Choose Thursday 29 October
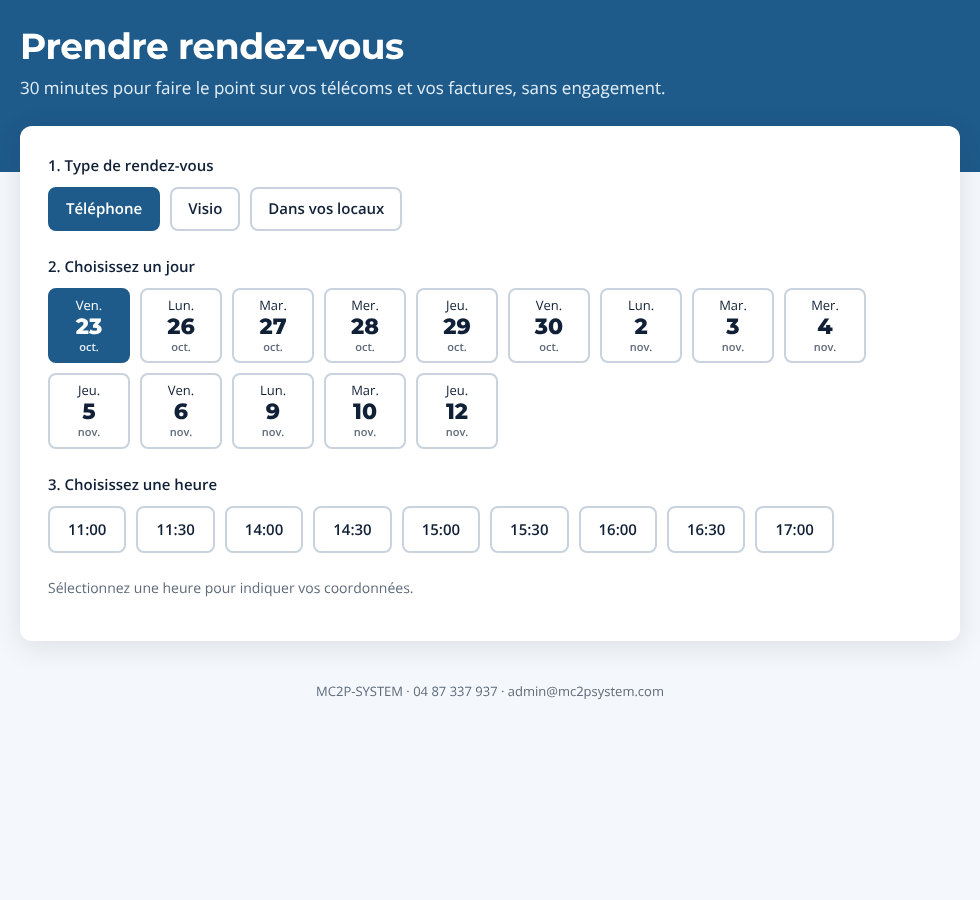This screenshot has width=980, height=900. point(457,326)
